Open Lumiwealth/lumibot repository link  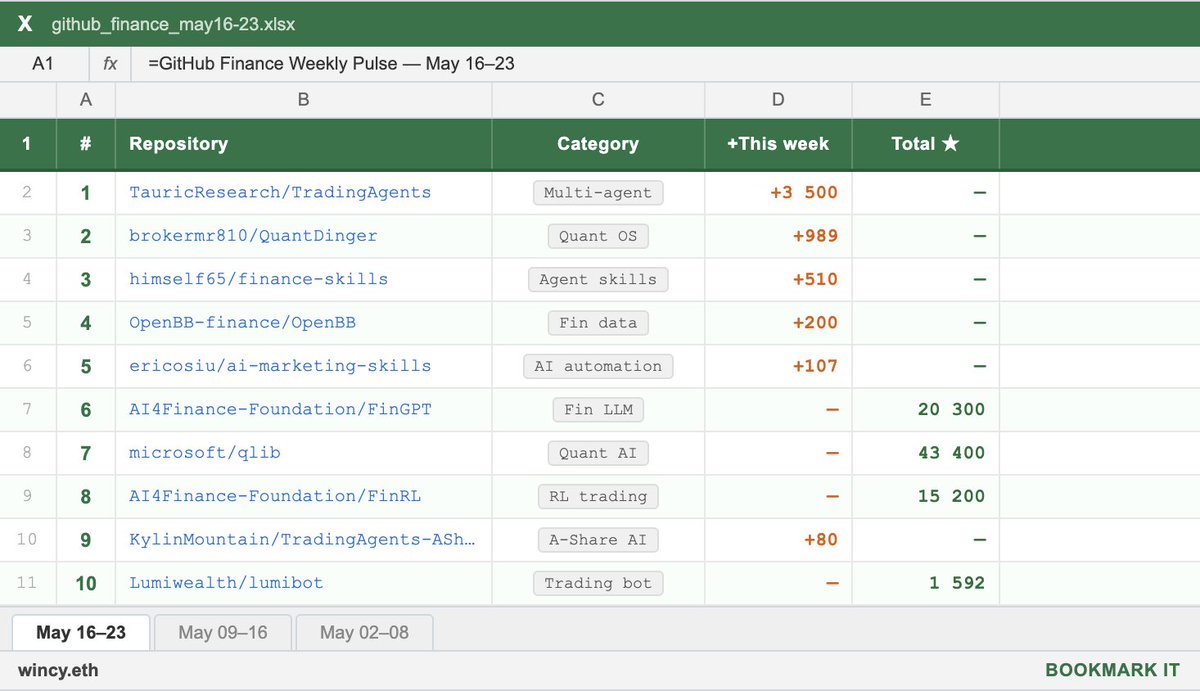coord(226,583)
